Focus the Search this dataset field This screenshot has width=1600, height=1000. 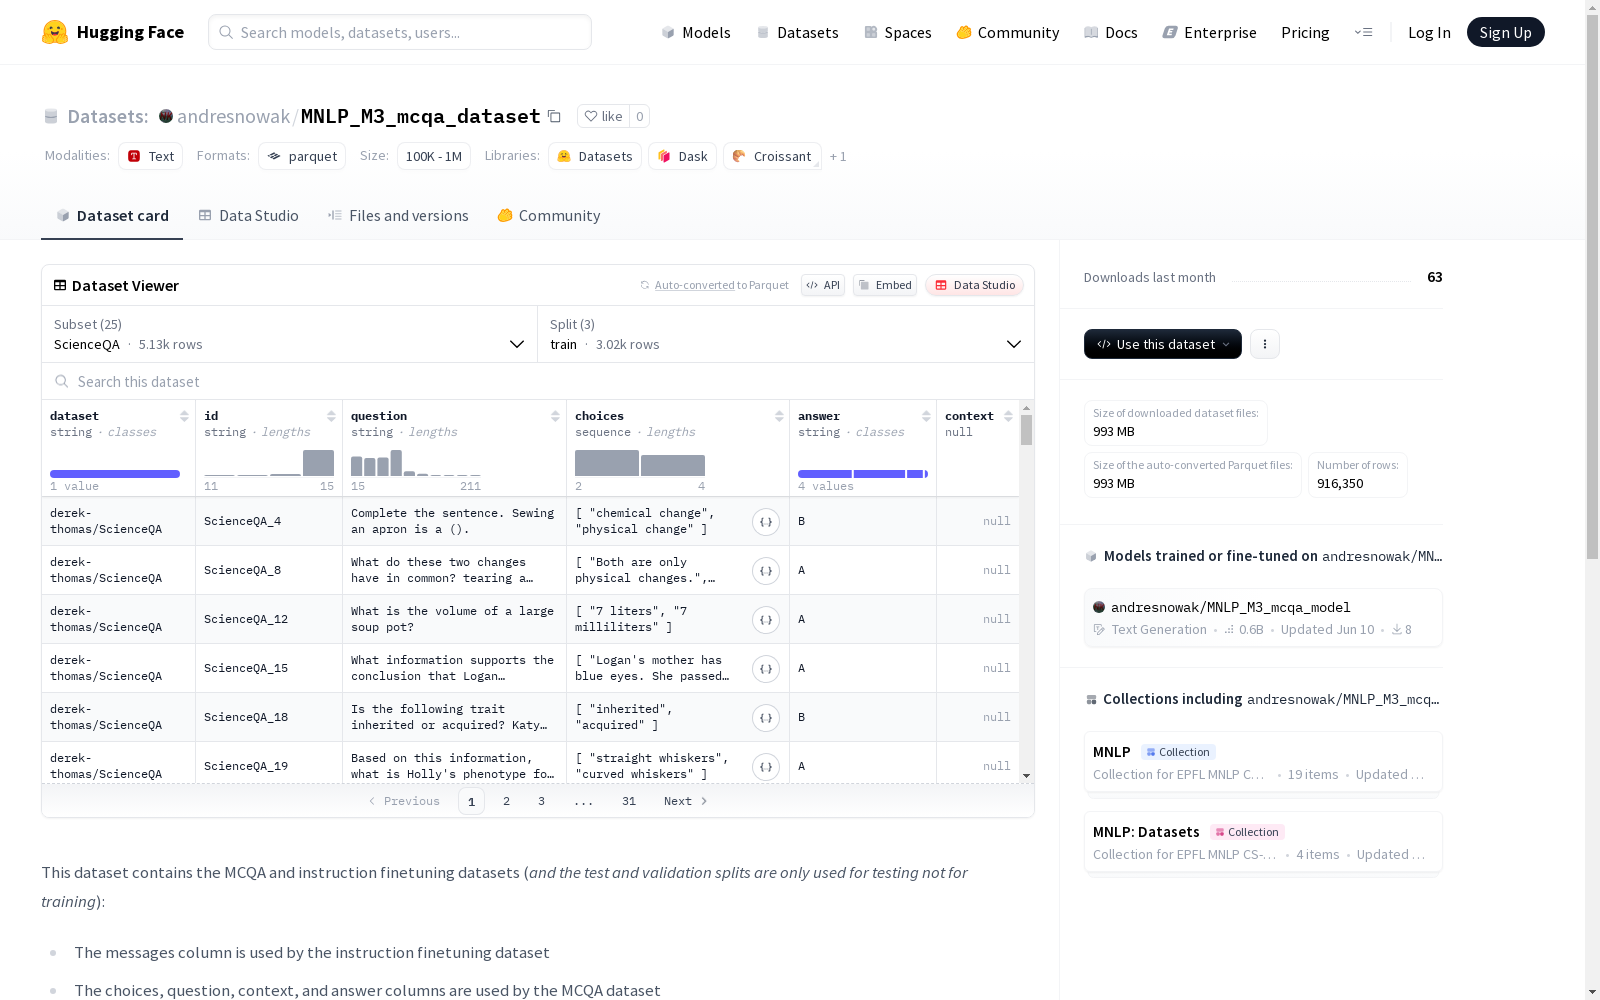coord(538,381)
